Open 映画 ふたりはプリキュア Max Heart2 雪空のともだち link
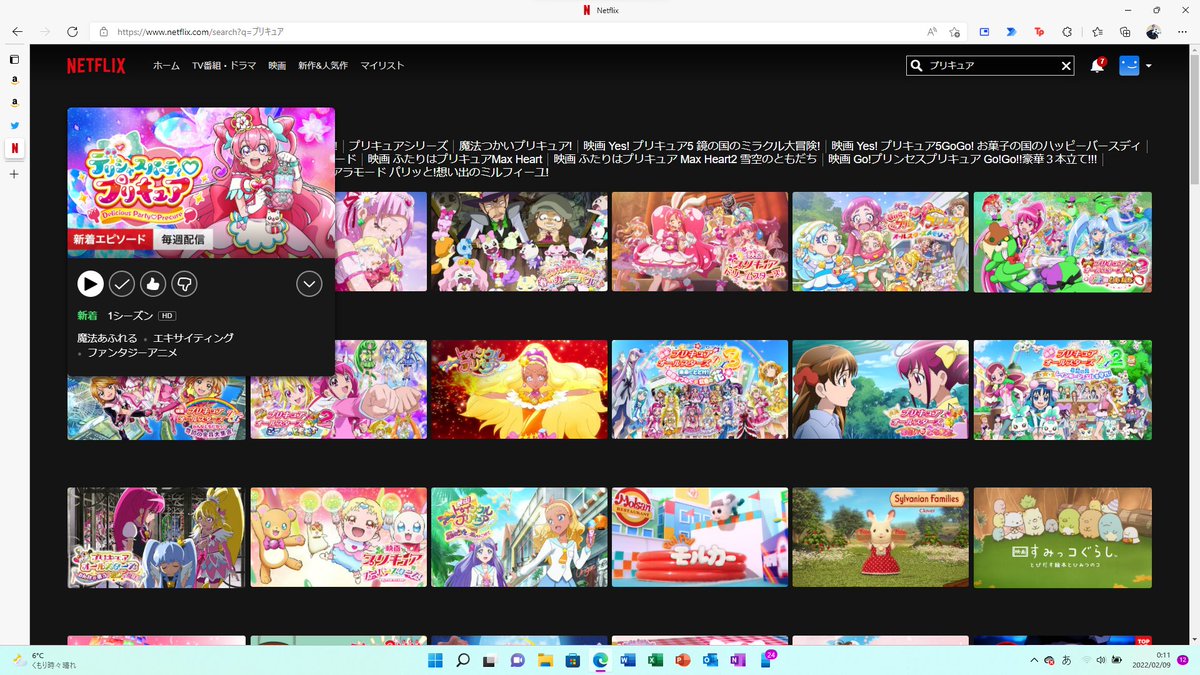Viewport: 1200px width, 675px height. [685, 159]
